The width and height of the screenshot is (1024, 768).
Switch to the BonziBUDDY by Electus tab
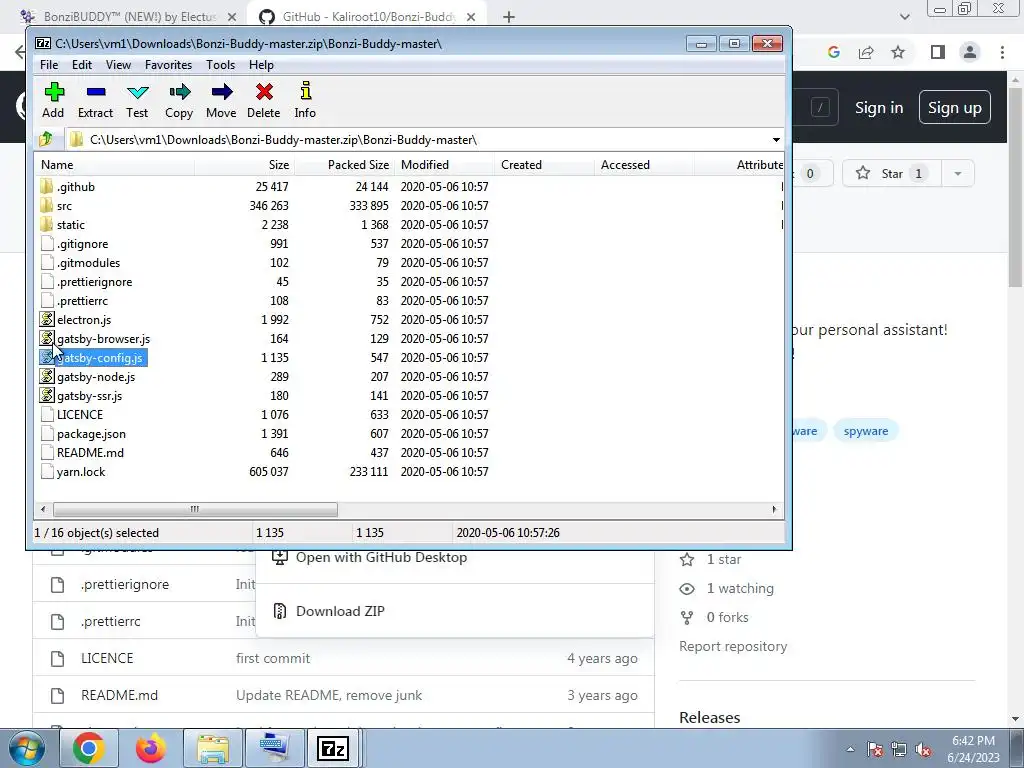(128, 17)
